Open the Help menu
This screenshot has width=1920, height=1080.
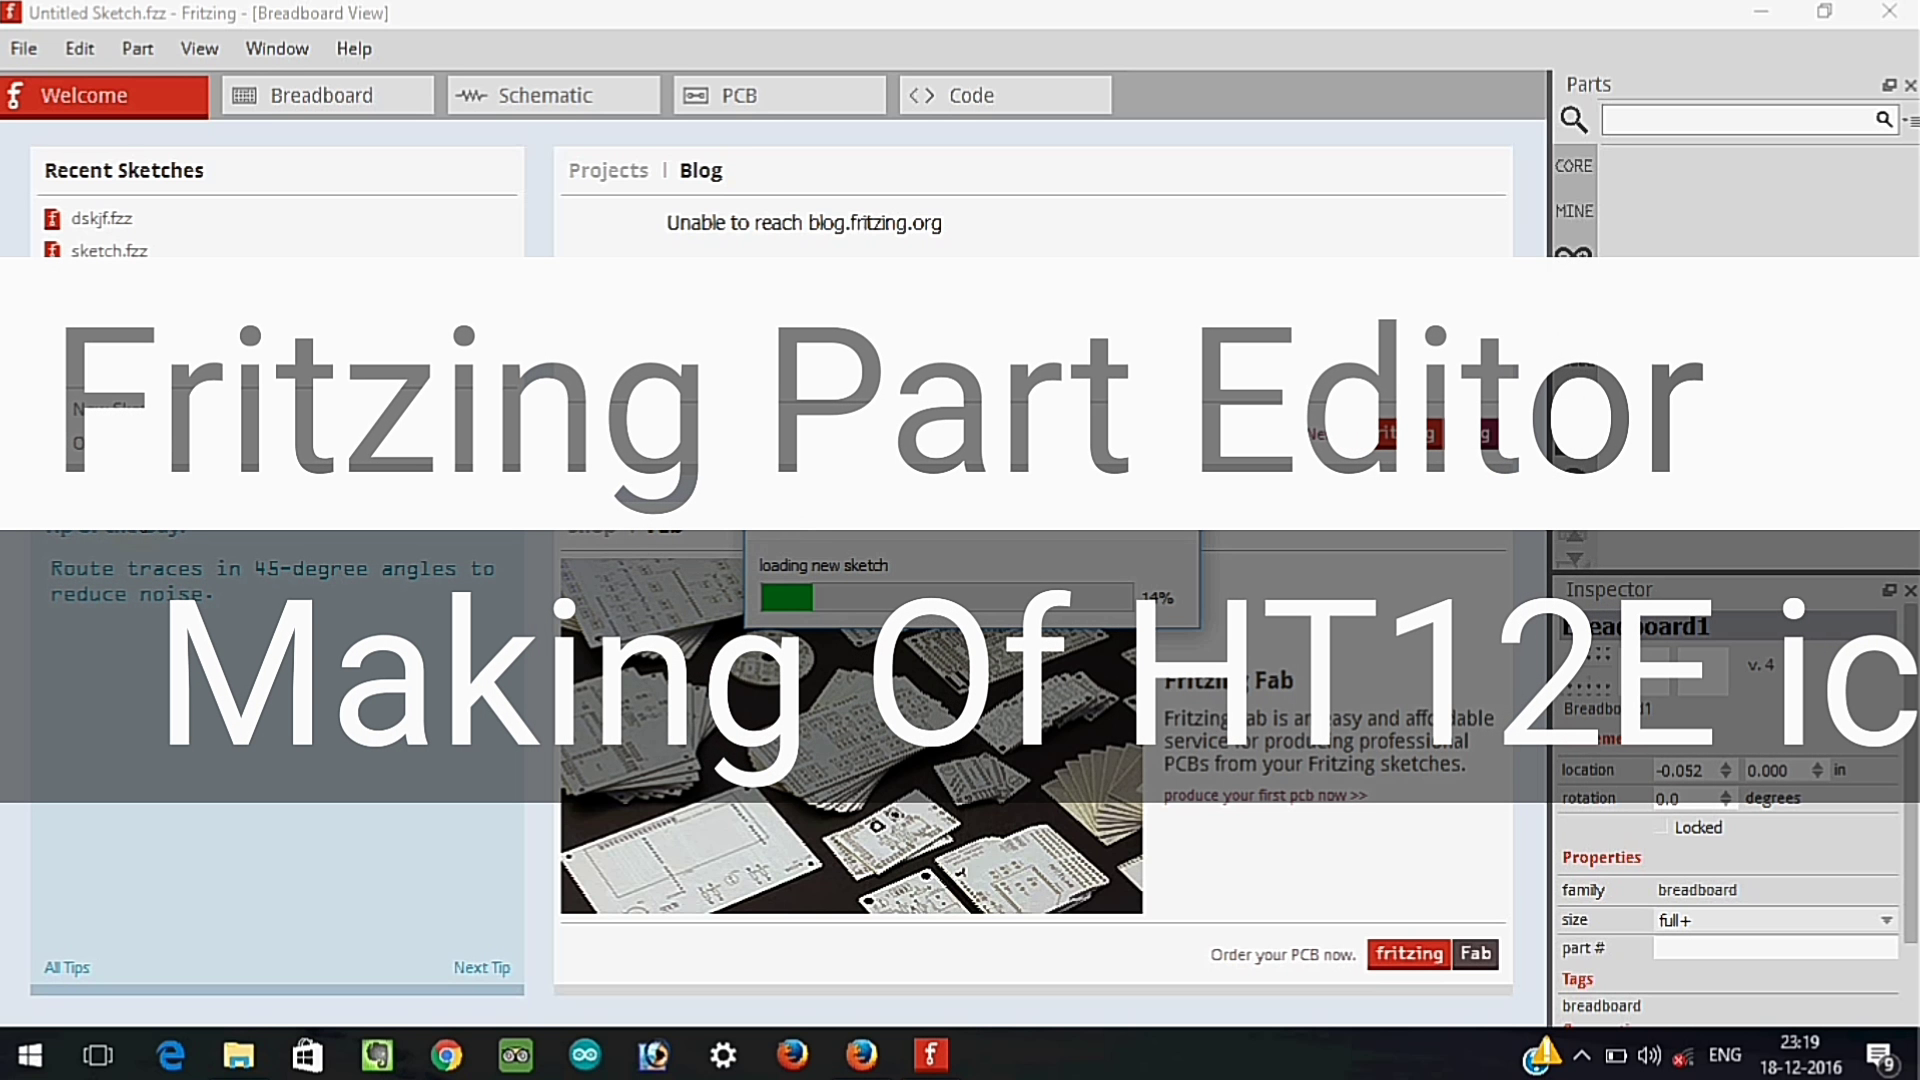[354, 48]
